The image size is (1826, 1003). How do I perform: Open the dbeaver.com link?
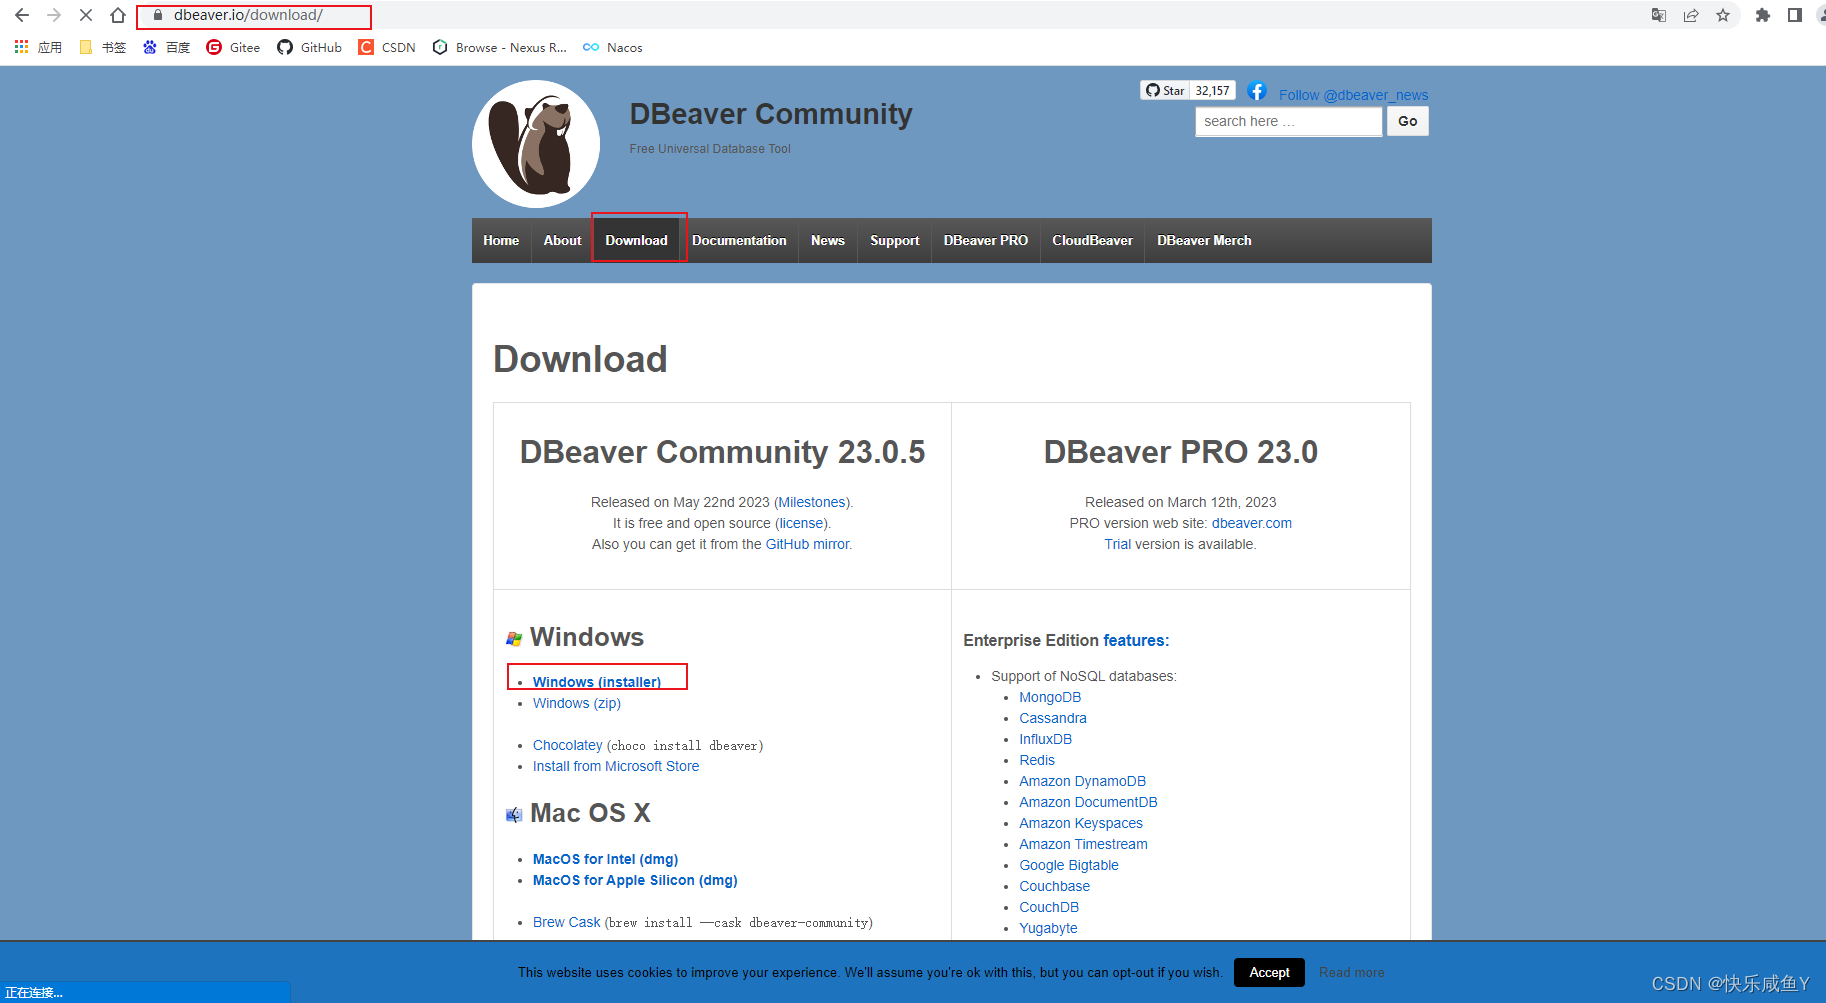click(x=1252, y=523)
